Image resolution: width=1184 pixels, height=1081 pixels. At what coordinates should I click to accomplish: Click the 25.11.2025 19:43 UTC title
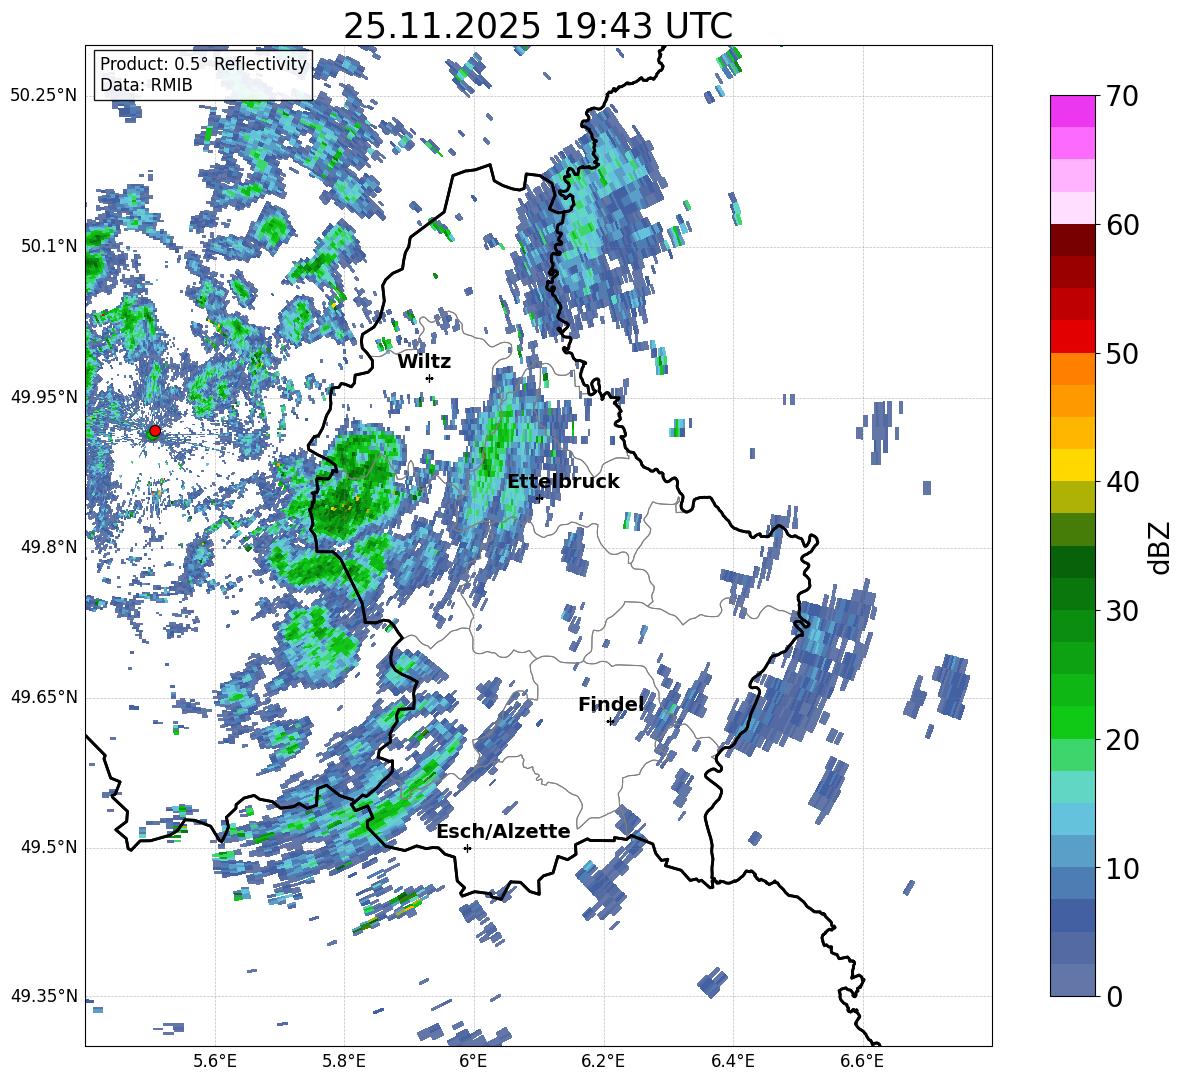tap(538, 26)
